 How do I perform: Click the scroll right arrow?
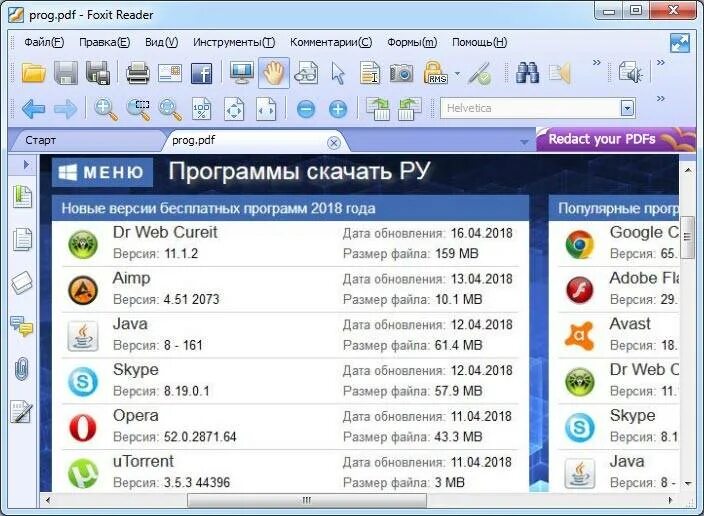[670, 500]
